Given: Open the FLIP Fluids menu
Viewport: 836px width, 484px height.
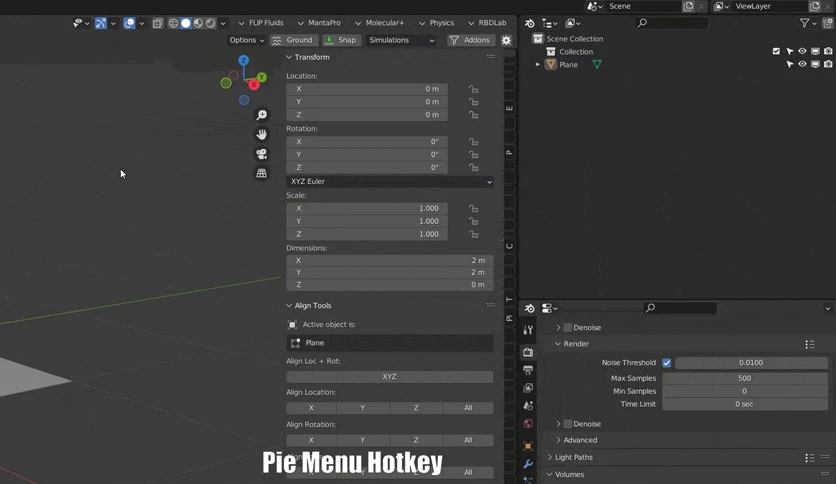Looking at the screenshot, I should 261,23.
